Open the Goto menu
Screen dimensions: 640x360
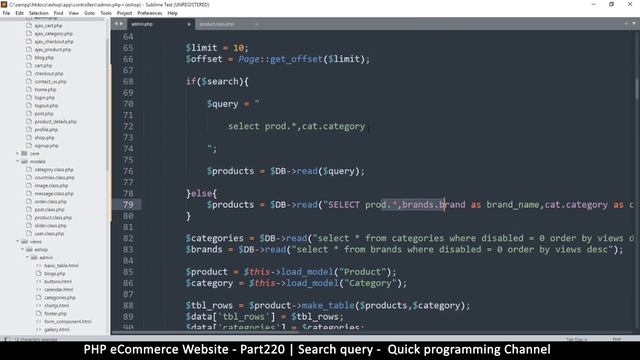89,13
